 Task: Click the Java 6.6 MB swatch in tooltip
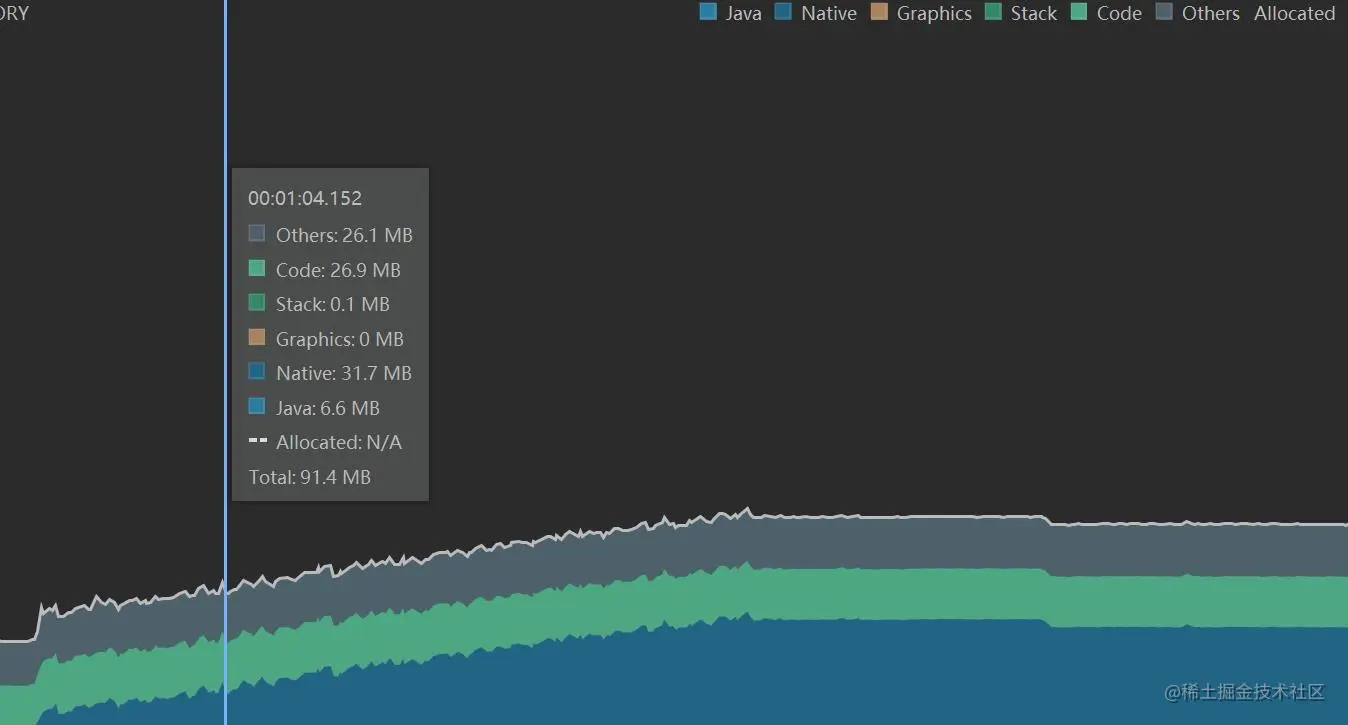(x=257, y=406)
